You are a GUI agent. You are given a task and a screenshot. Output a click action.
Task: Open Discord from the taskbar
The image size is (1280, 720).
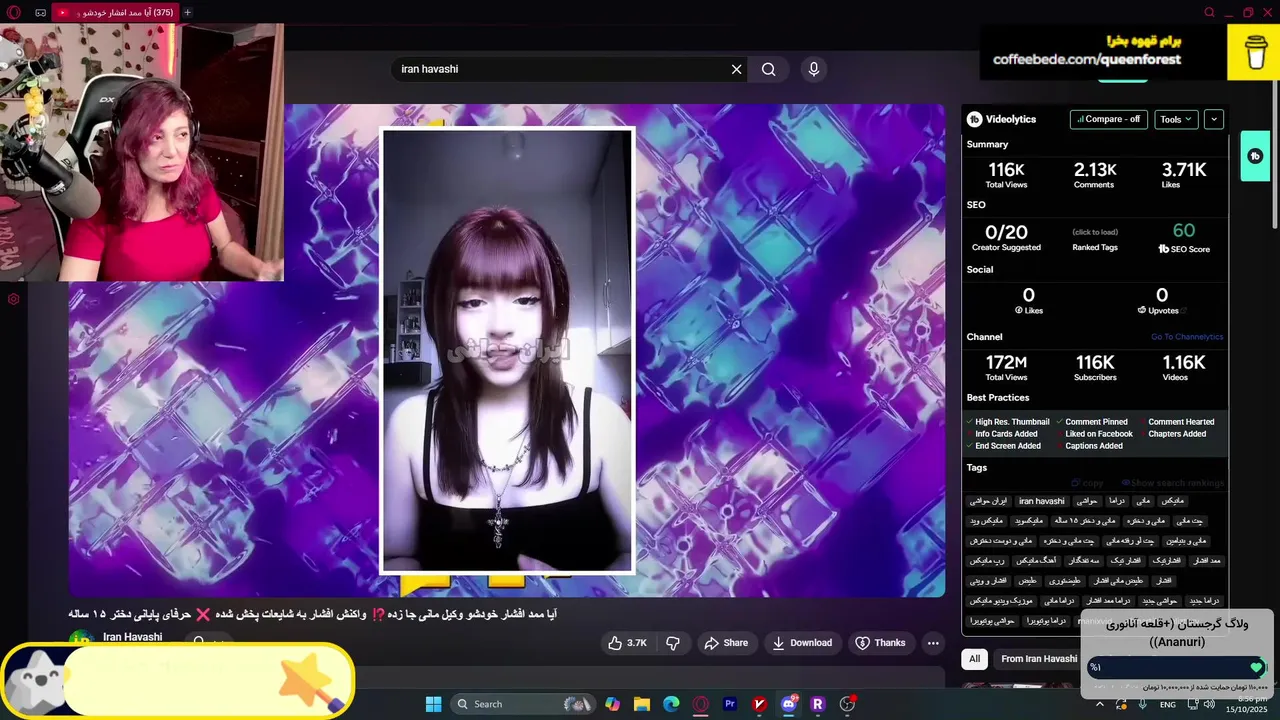coord(789,704)
